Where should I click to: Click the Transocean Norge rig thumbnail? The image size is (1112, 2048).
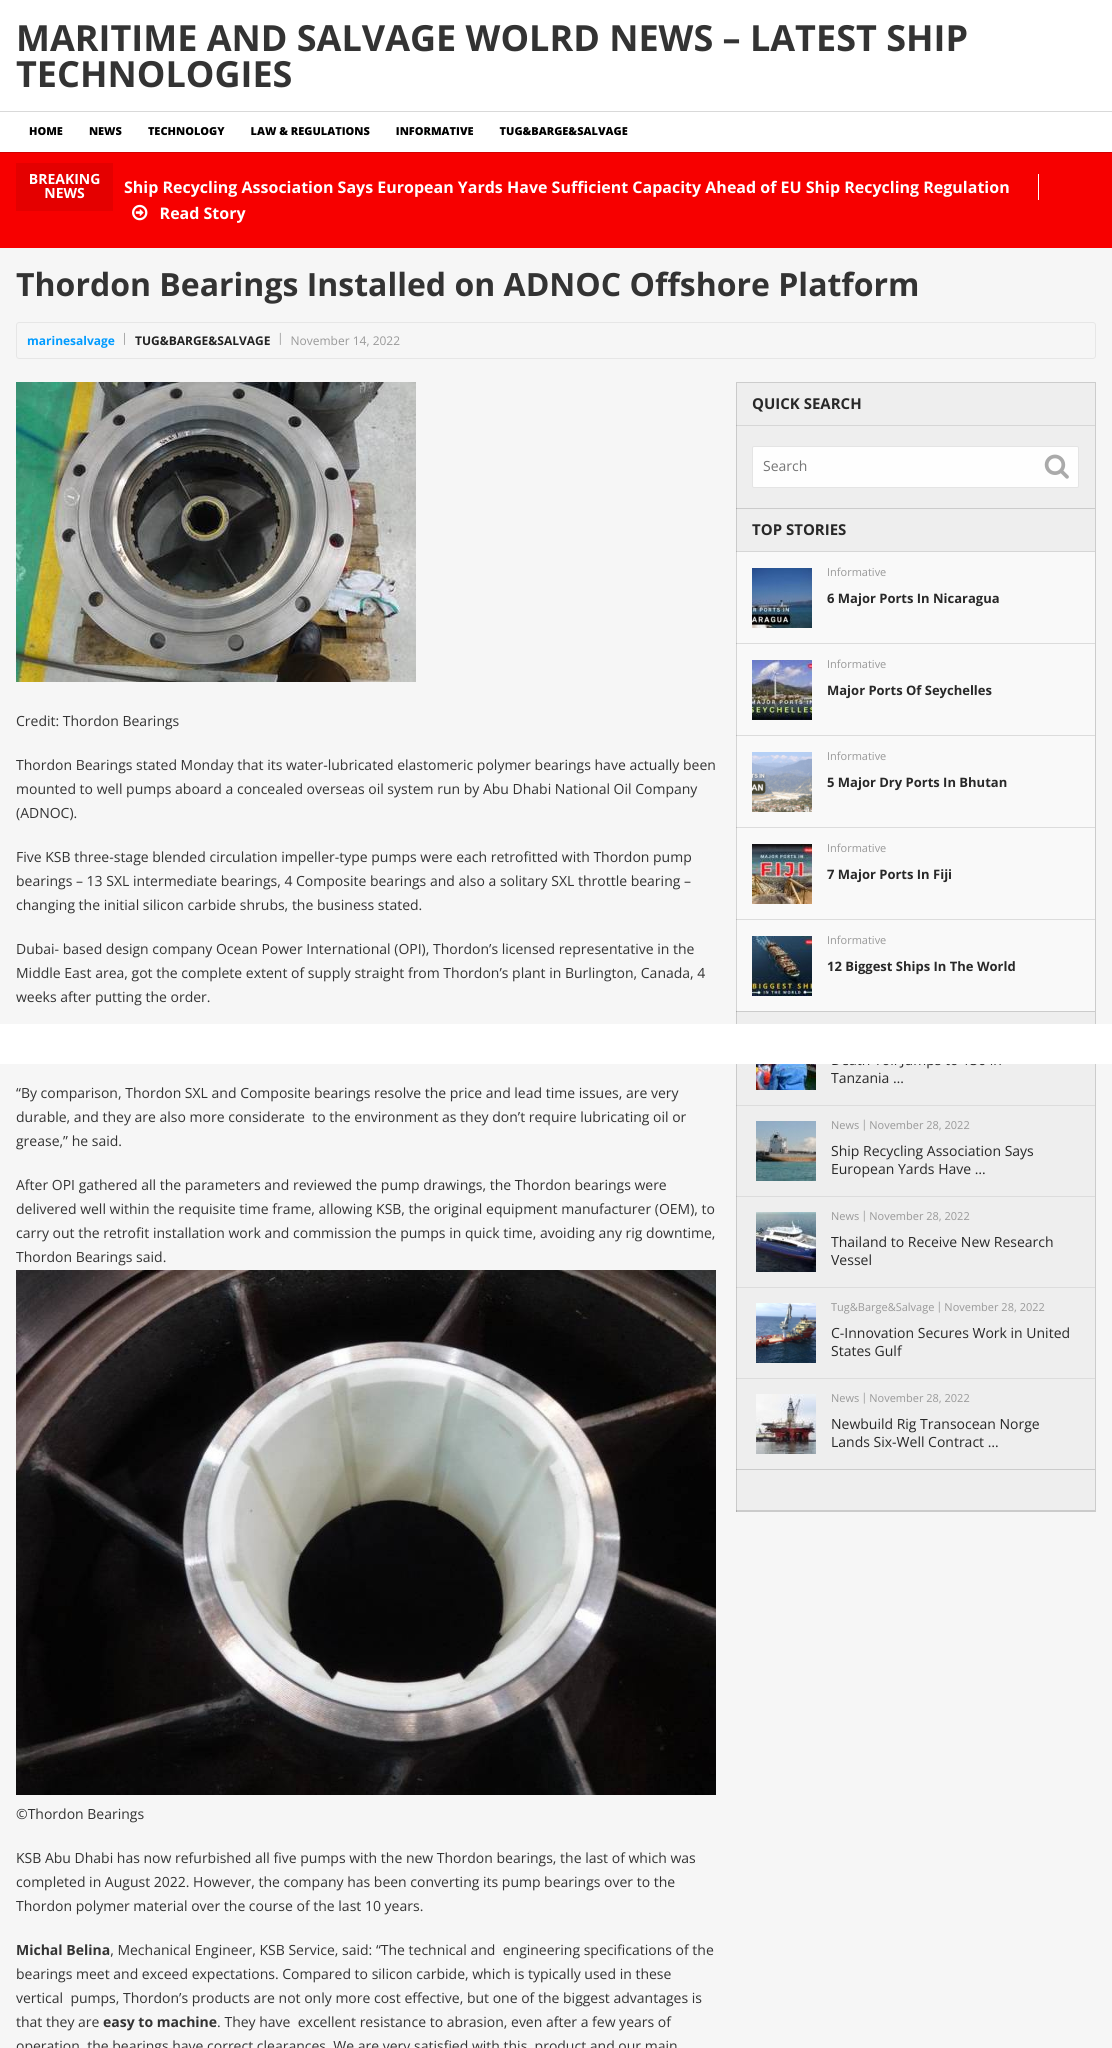pyautogui.click(x=786, y=1424)
